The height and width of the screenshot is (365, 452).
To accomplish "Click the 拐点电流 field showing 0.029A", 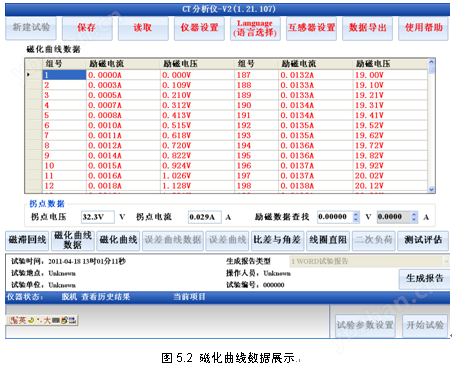I will [x=204, y=217].
